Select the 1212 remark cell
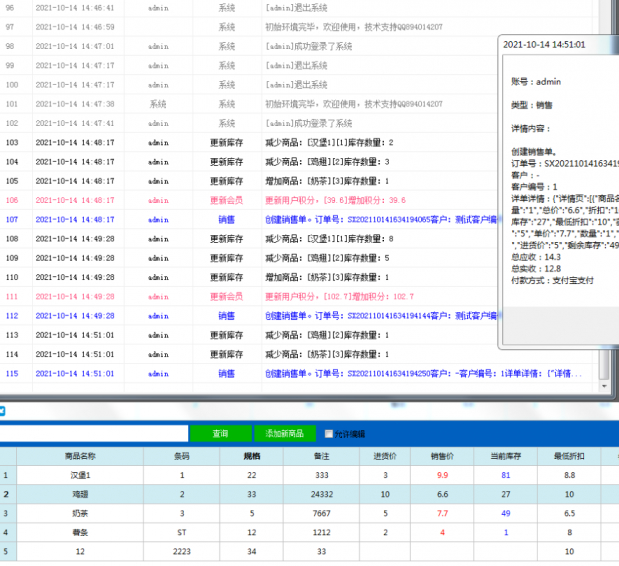The height and width of the screenshot is (566, 619). [x=321, y=532]
